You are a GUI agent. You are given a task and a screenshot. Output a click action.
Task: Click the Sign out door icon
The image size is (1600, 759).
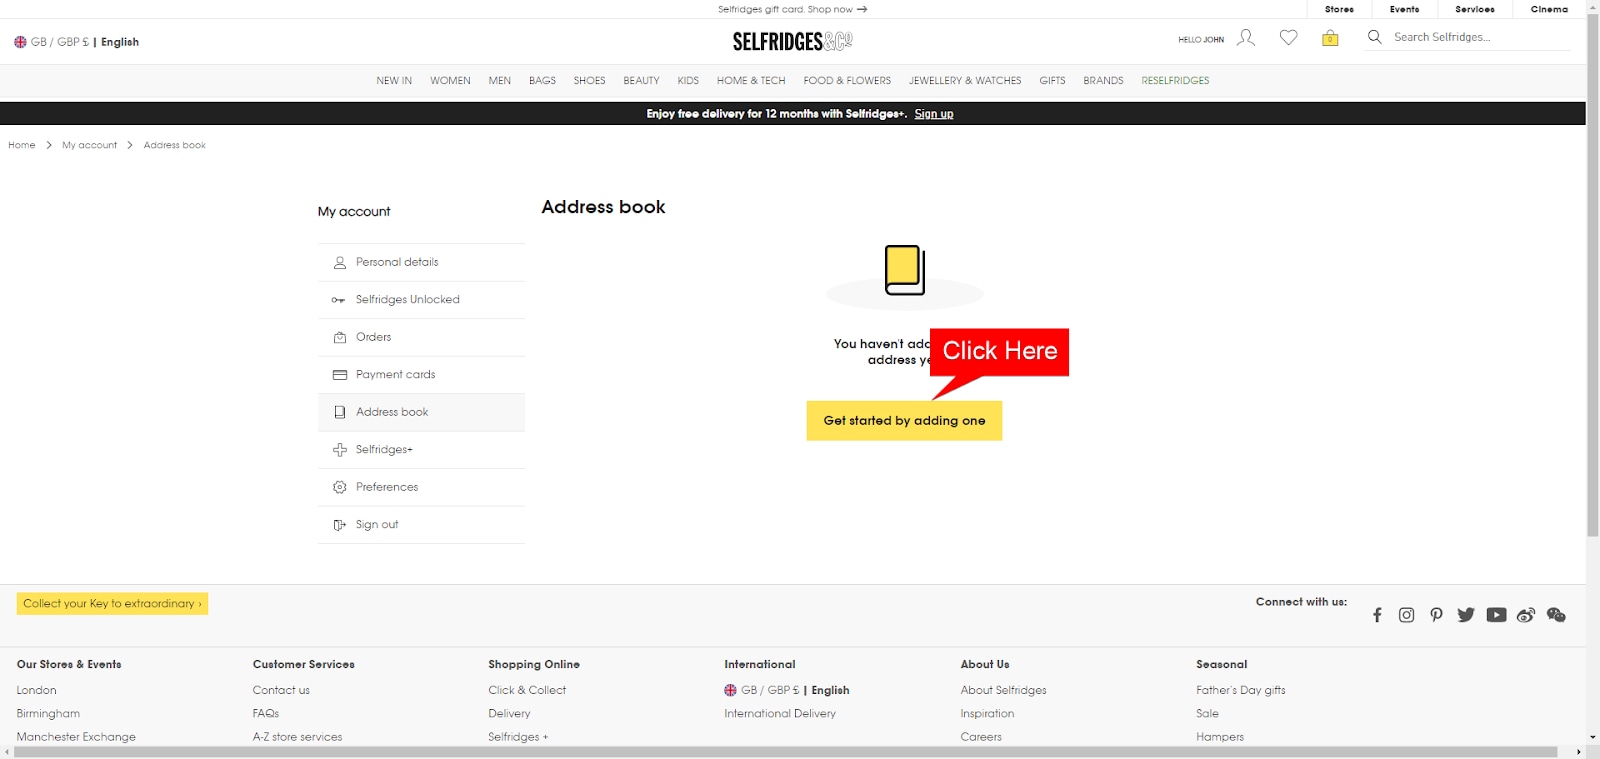click(x=340, y=525)
